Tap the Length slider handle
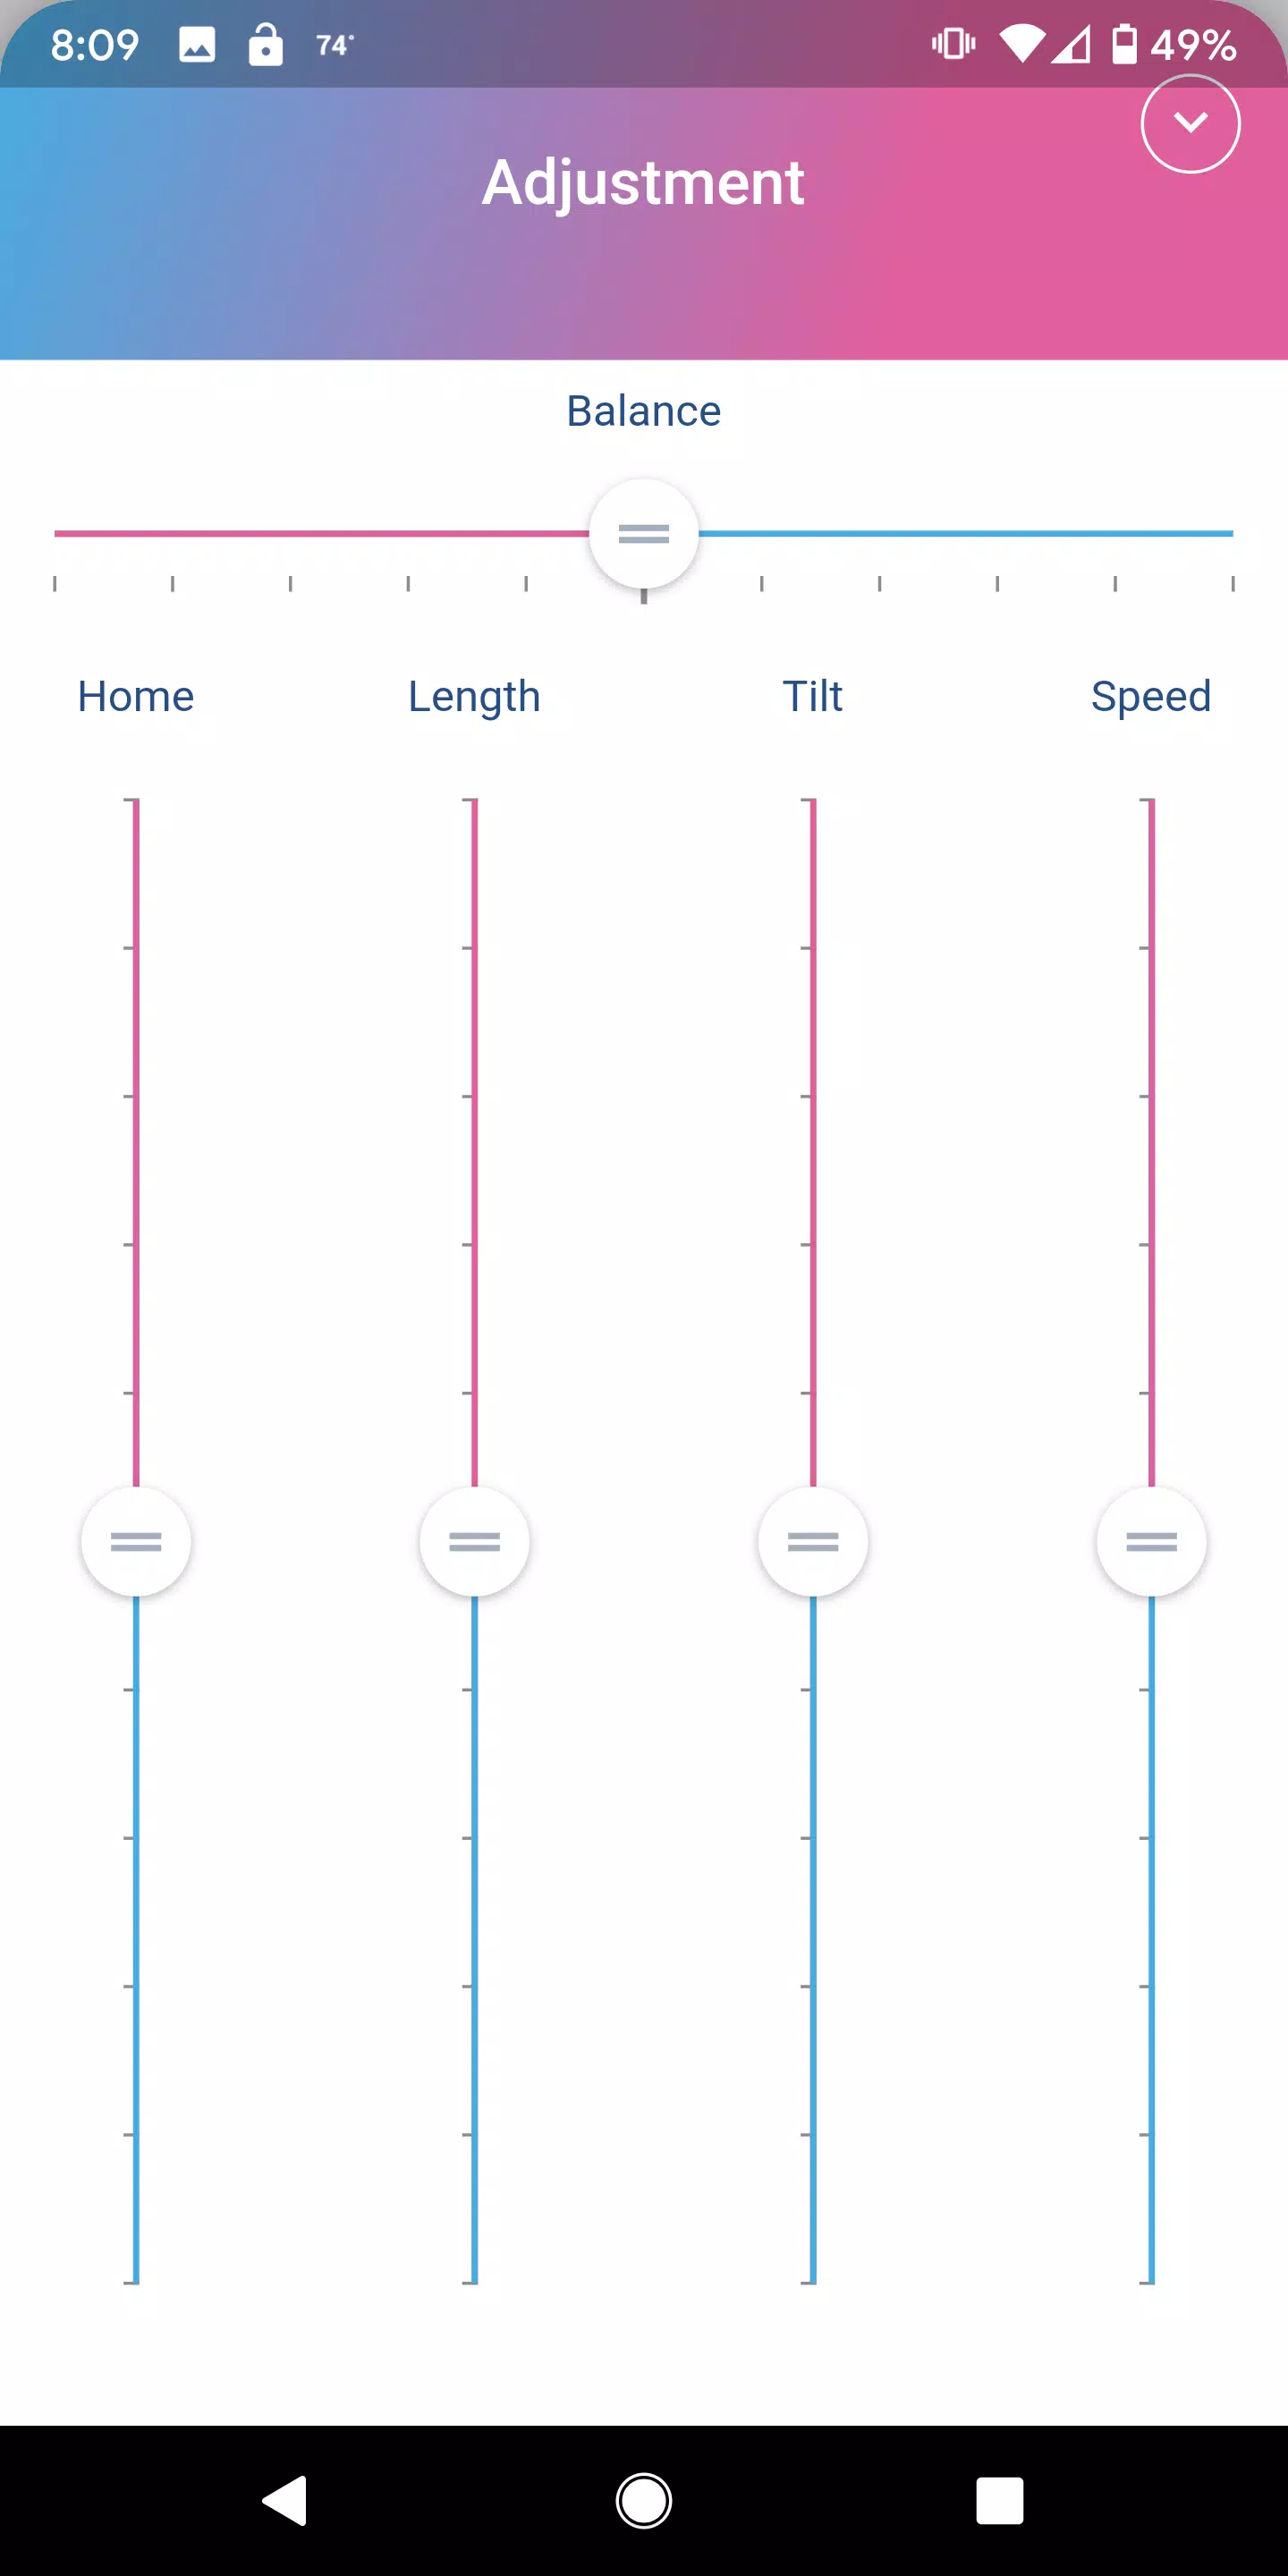 click(475, 1542)
